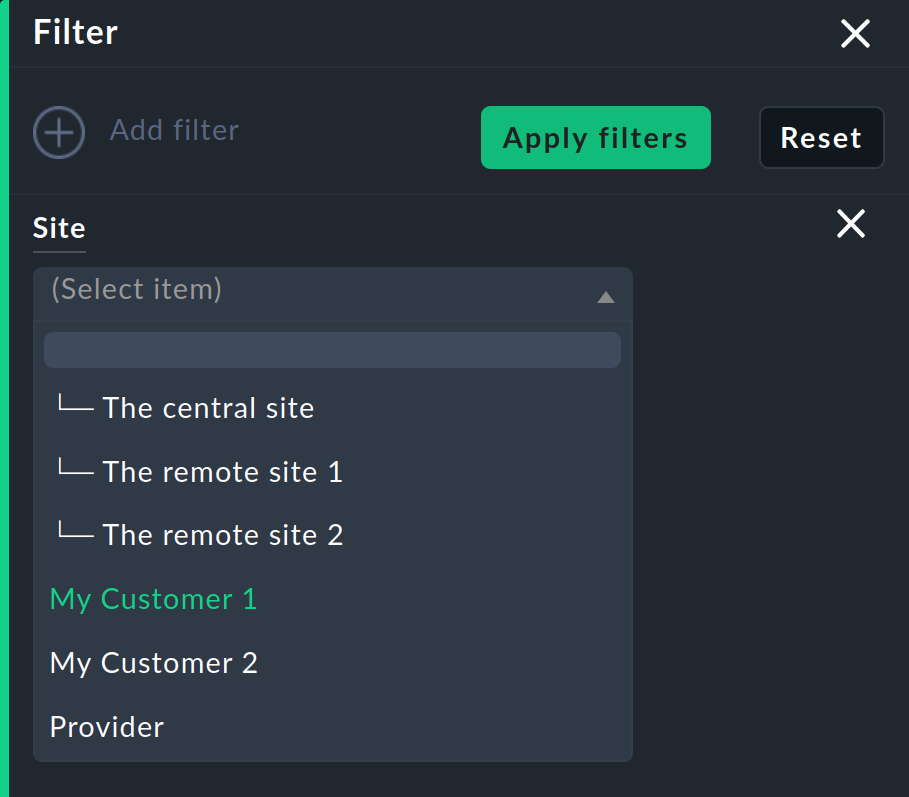Click the underlined 'Site' filter heading

(59, 229)
